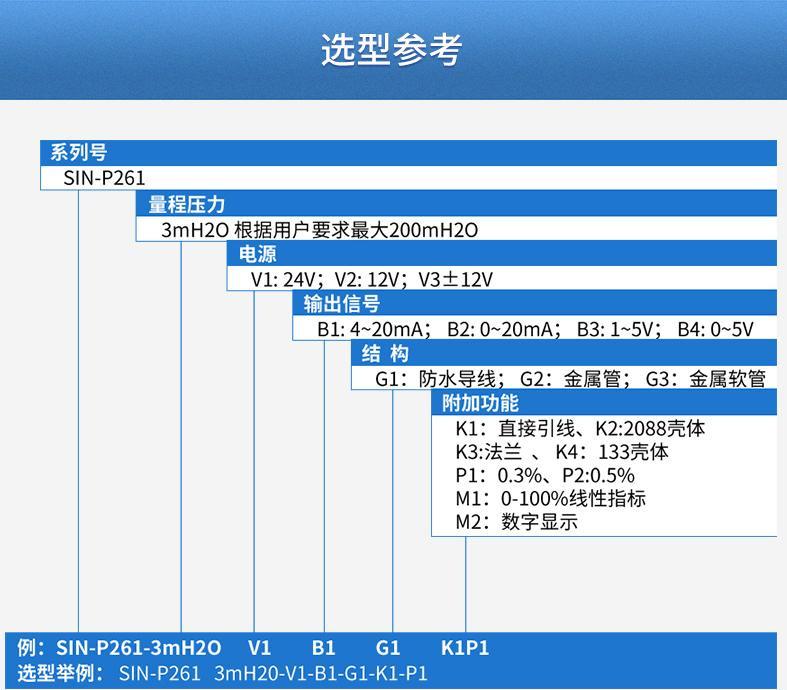Image resolution: width=787 pixels, height=690 pixels.
Task: Click the V1: 24V power options line
Action: pos(372,280)
